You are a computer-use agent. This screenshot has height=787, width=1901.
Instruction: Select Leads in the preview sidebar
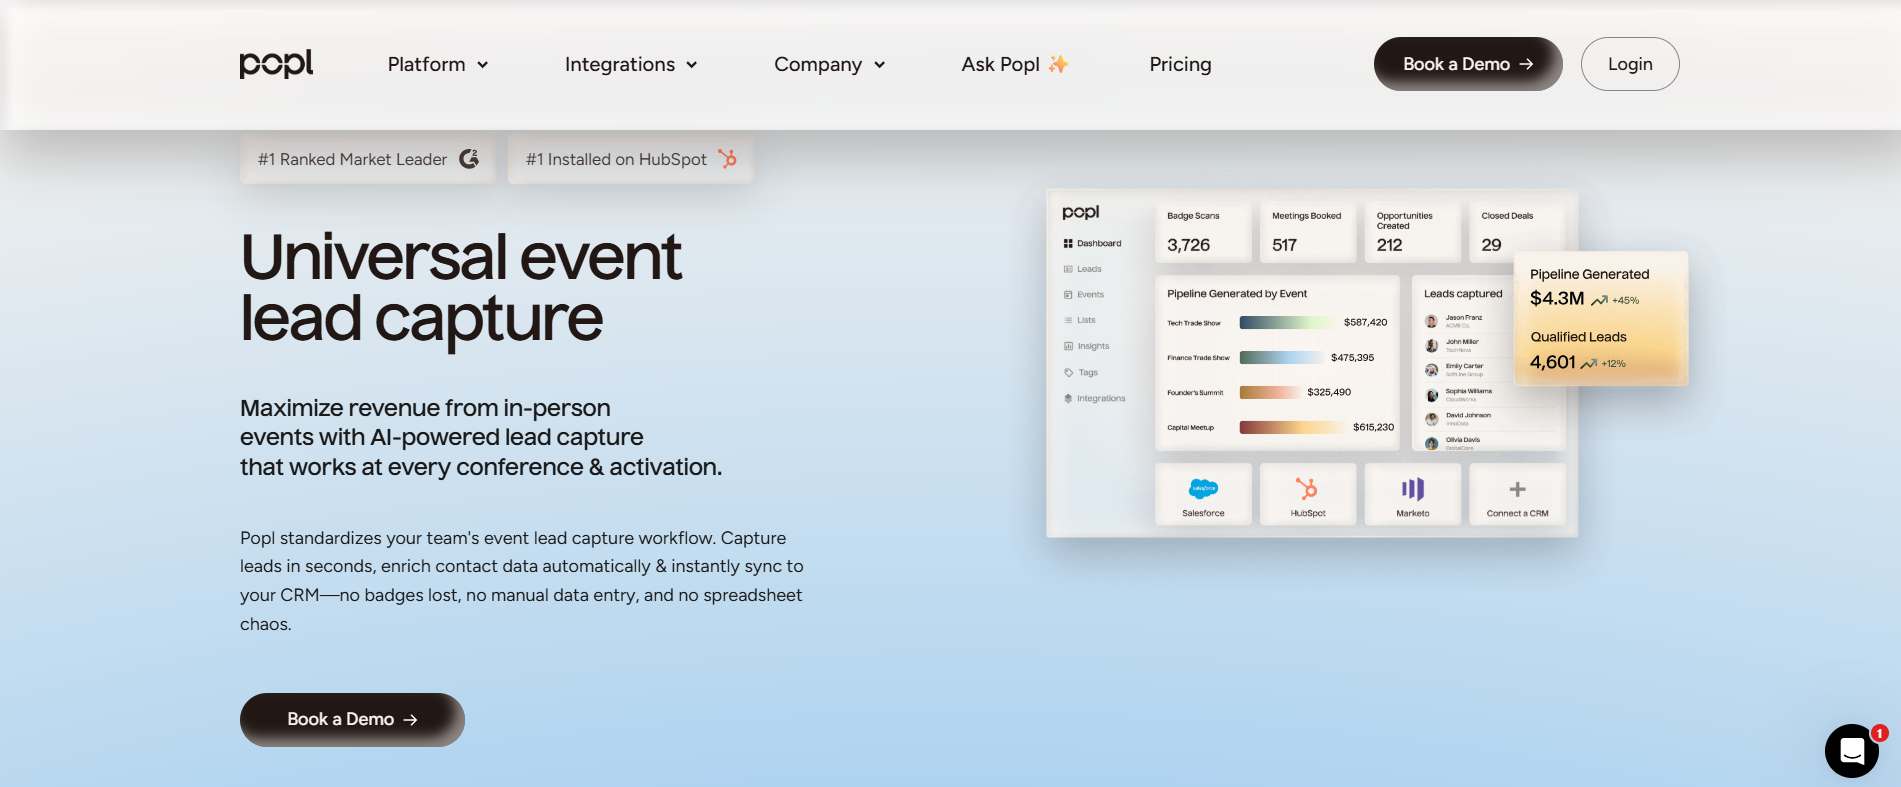[x=1083, y=269]
